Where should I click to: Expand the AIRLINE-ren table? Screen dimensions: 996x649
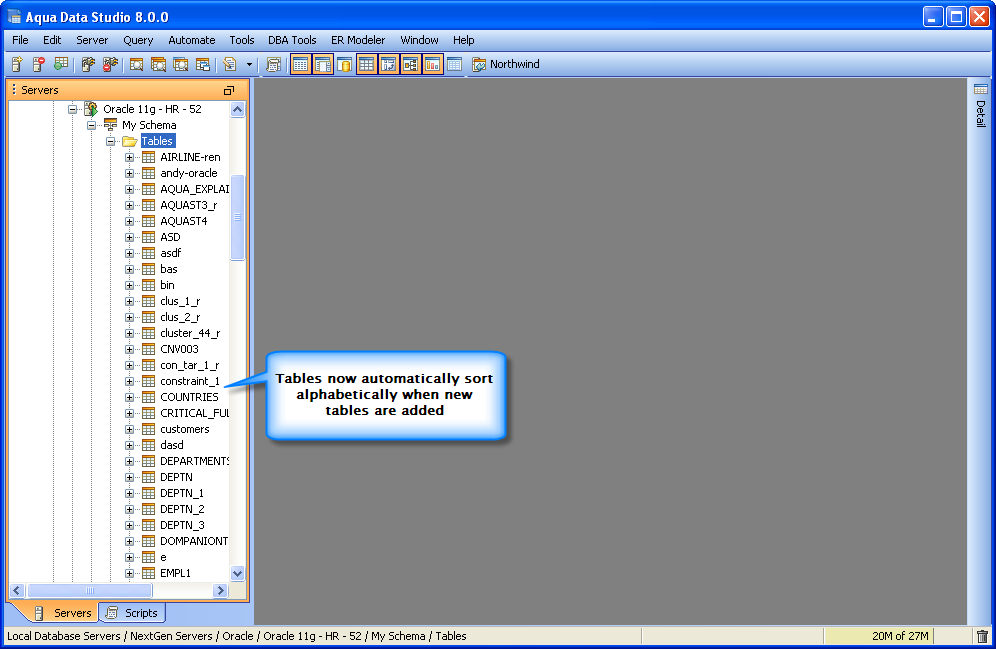(x=130, y=157)
